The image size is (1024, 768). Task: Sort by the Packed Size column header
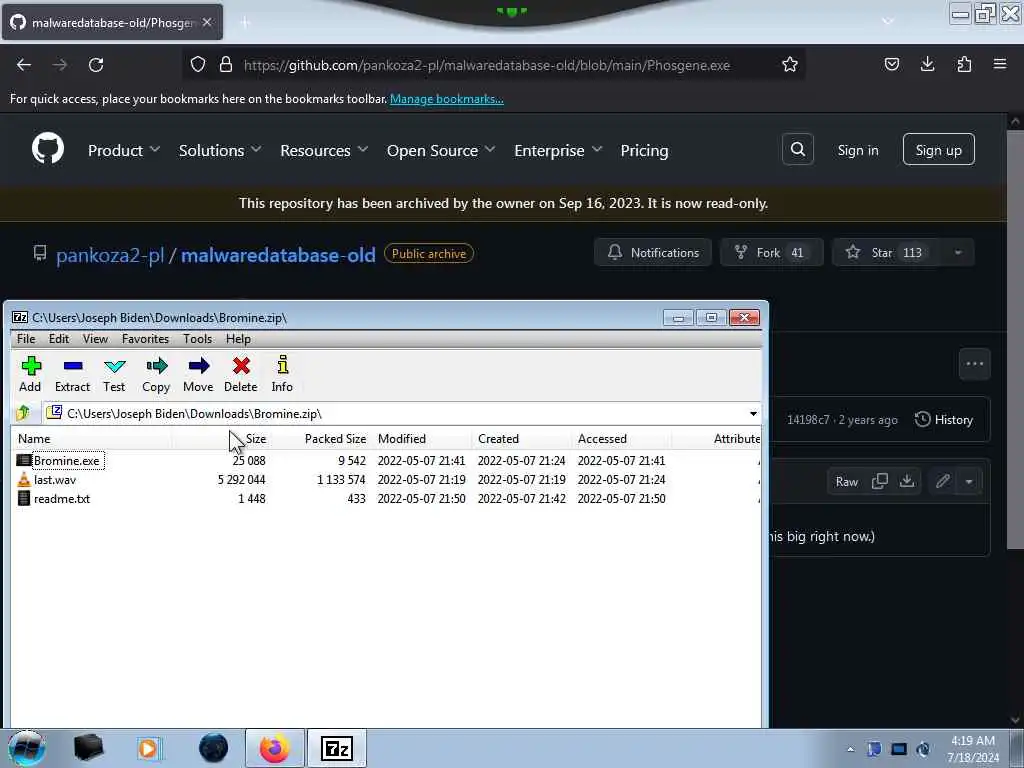(335, 439)
